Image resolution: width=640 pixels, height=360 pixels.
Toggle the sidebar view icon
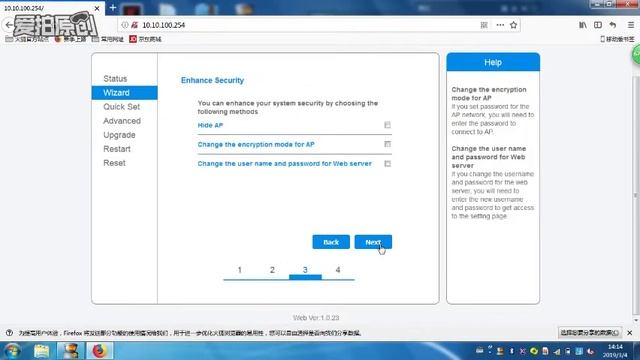(598, 25)
